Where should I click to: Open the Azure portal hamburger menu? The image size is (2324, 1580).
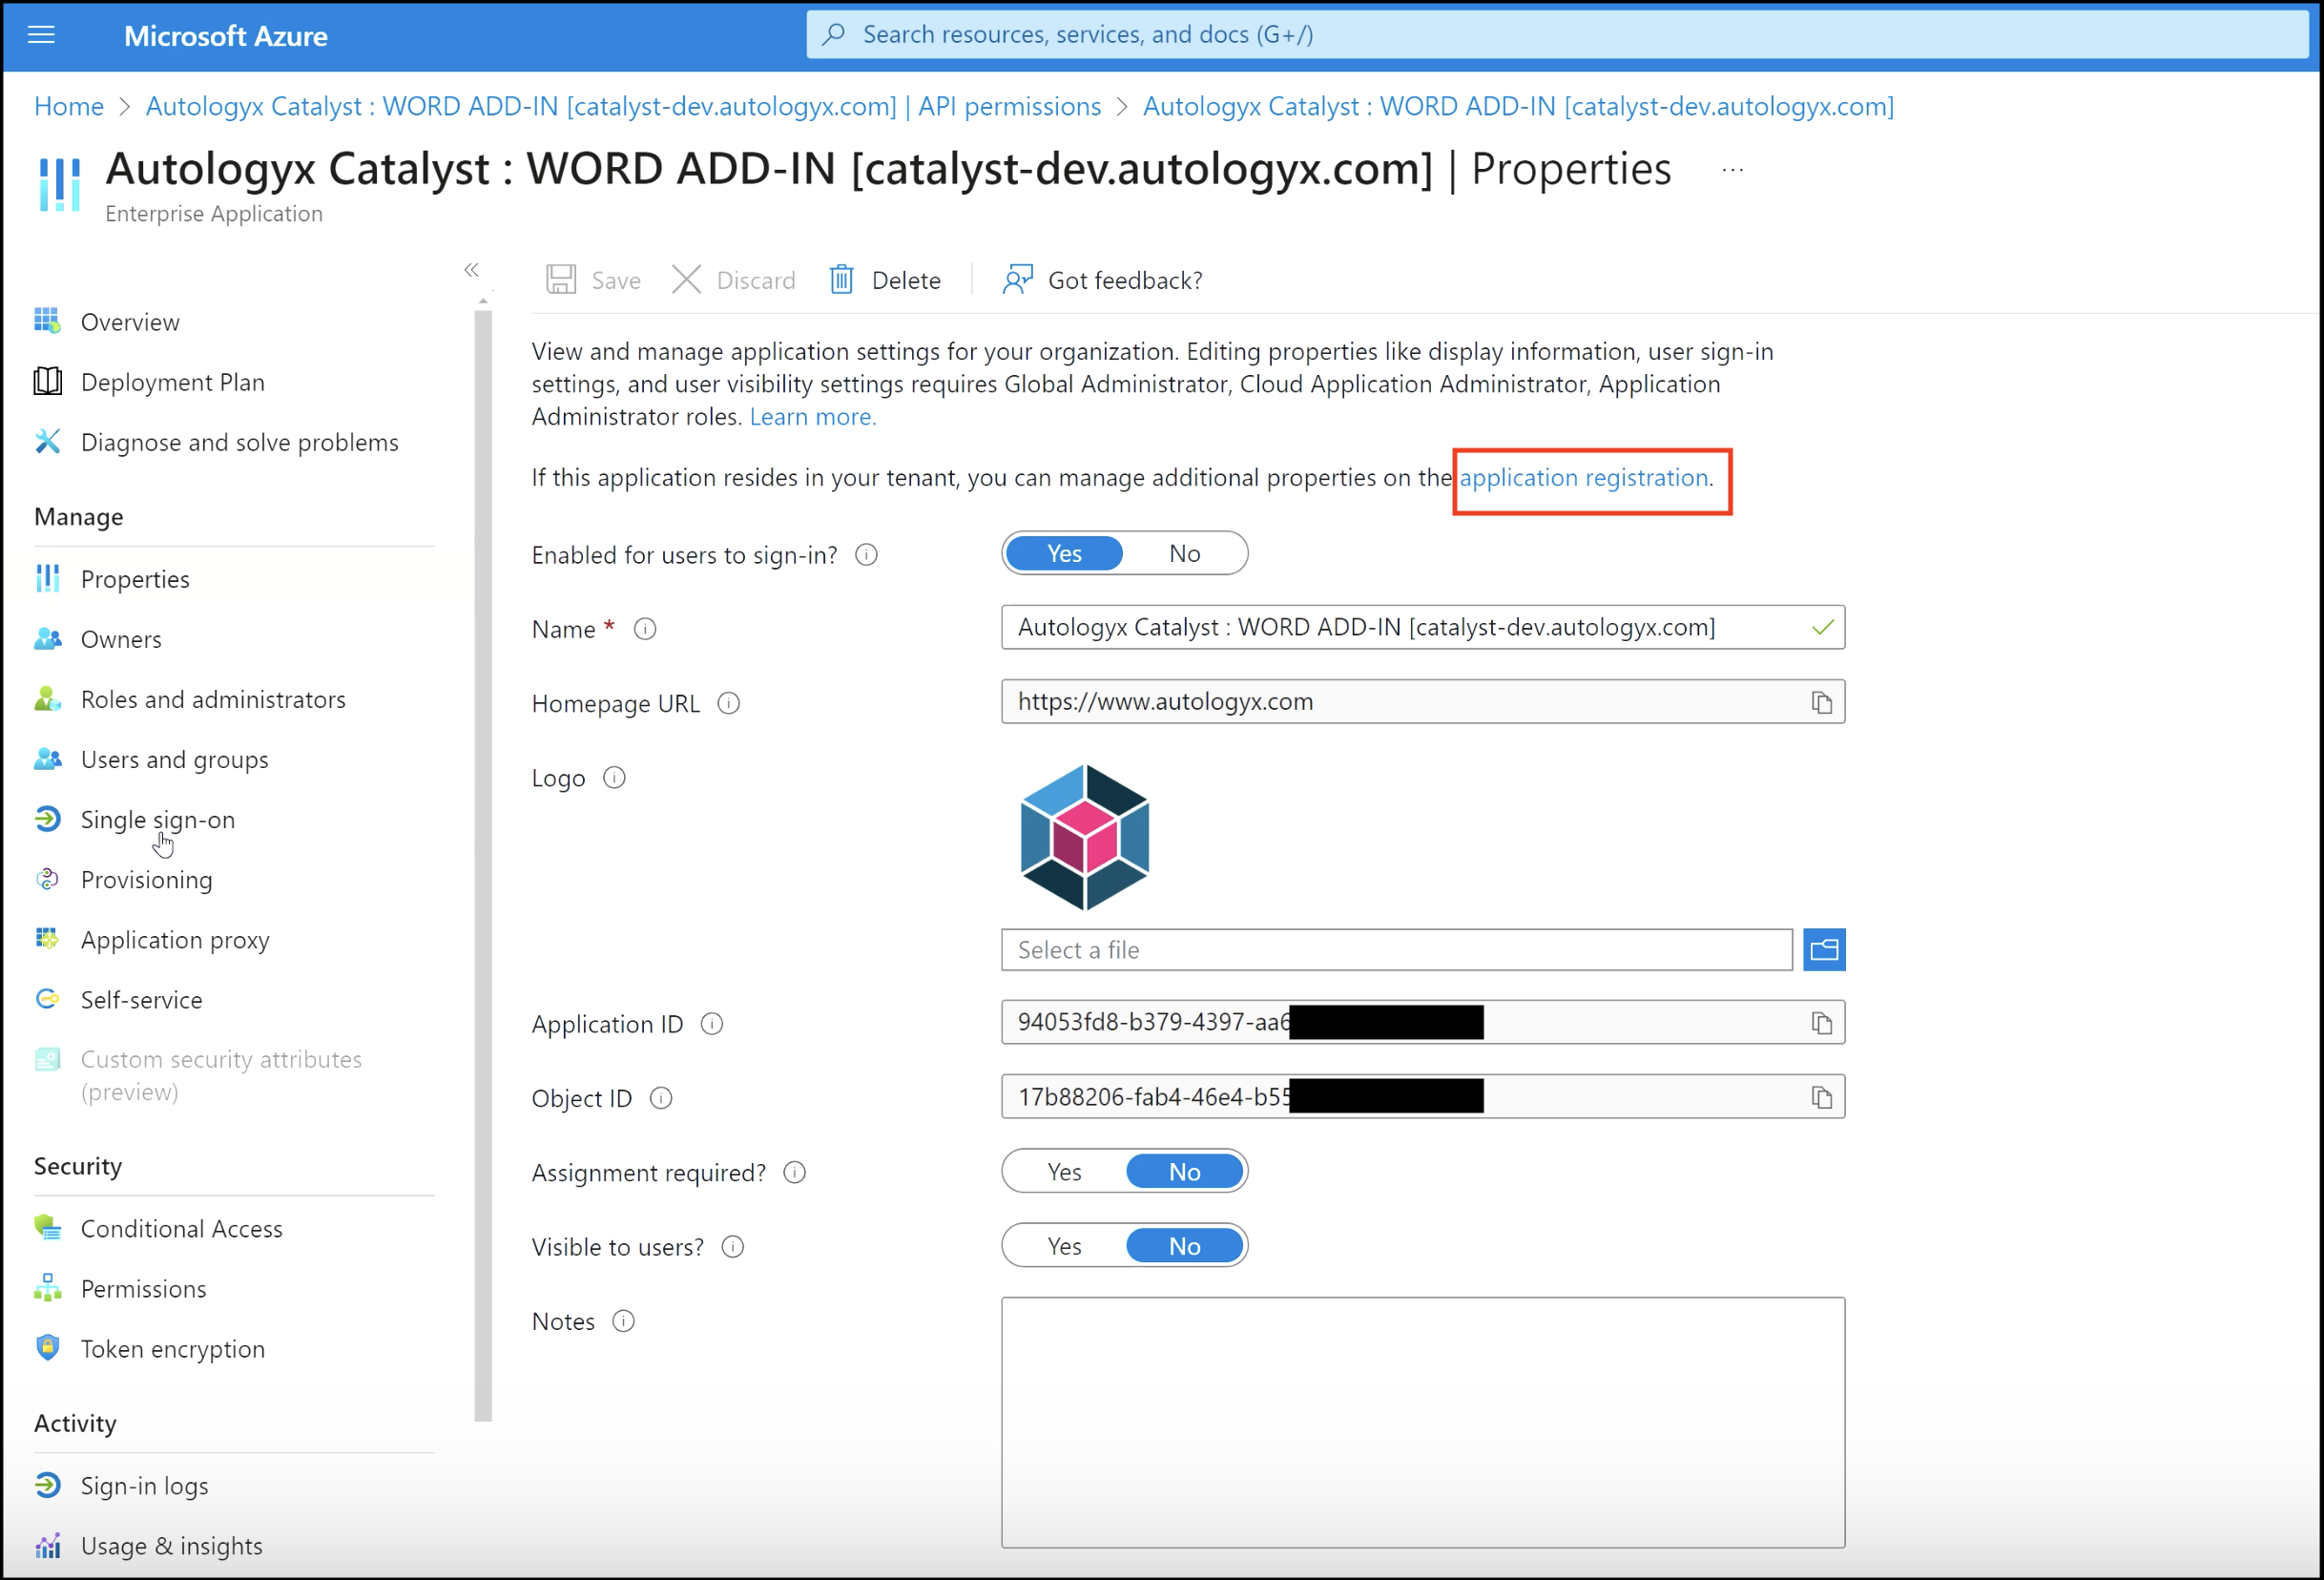[41, 35]
